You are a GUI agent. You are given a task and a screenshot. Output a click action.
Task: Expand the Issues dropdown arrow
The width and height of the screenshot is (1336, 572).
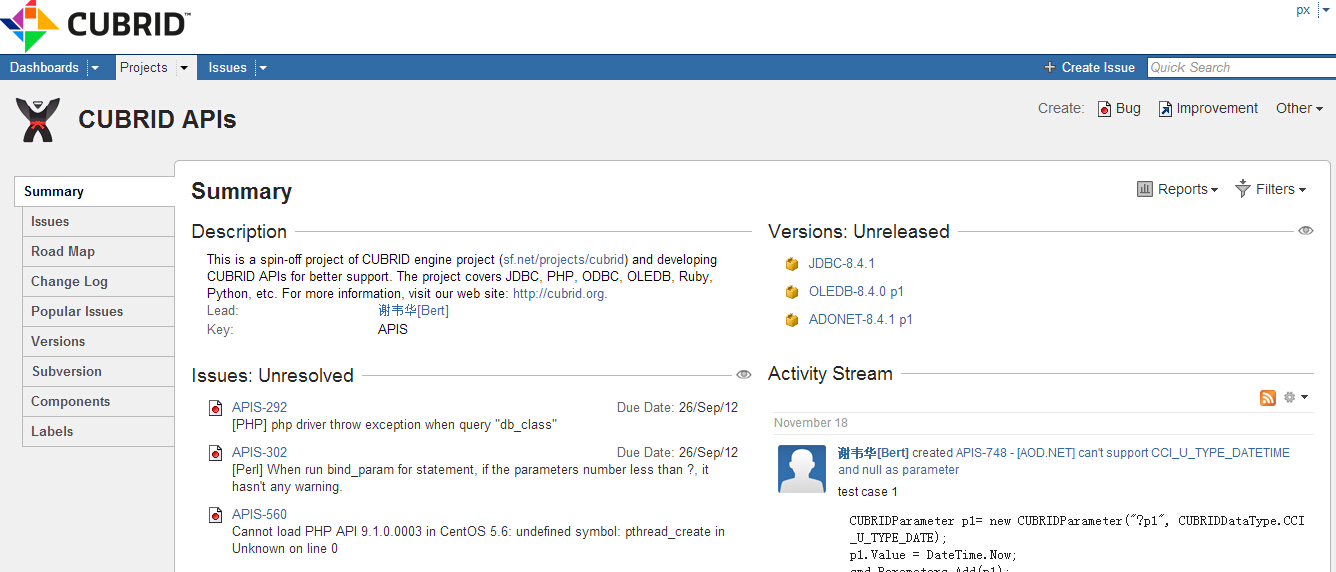point(262,68)
